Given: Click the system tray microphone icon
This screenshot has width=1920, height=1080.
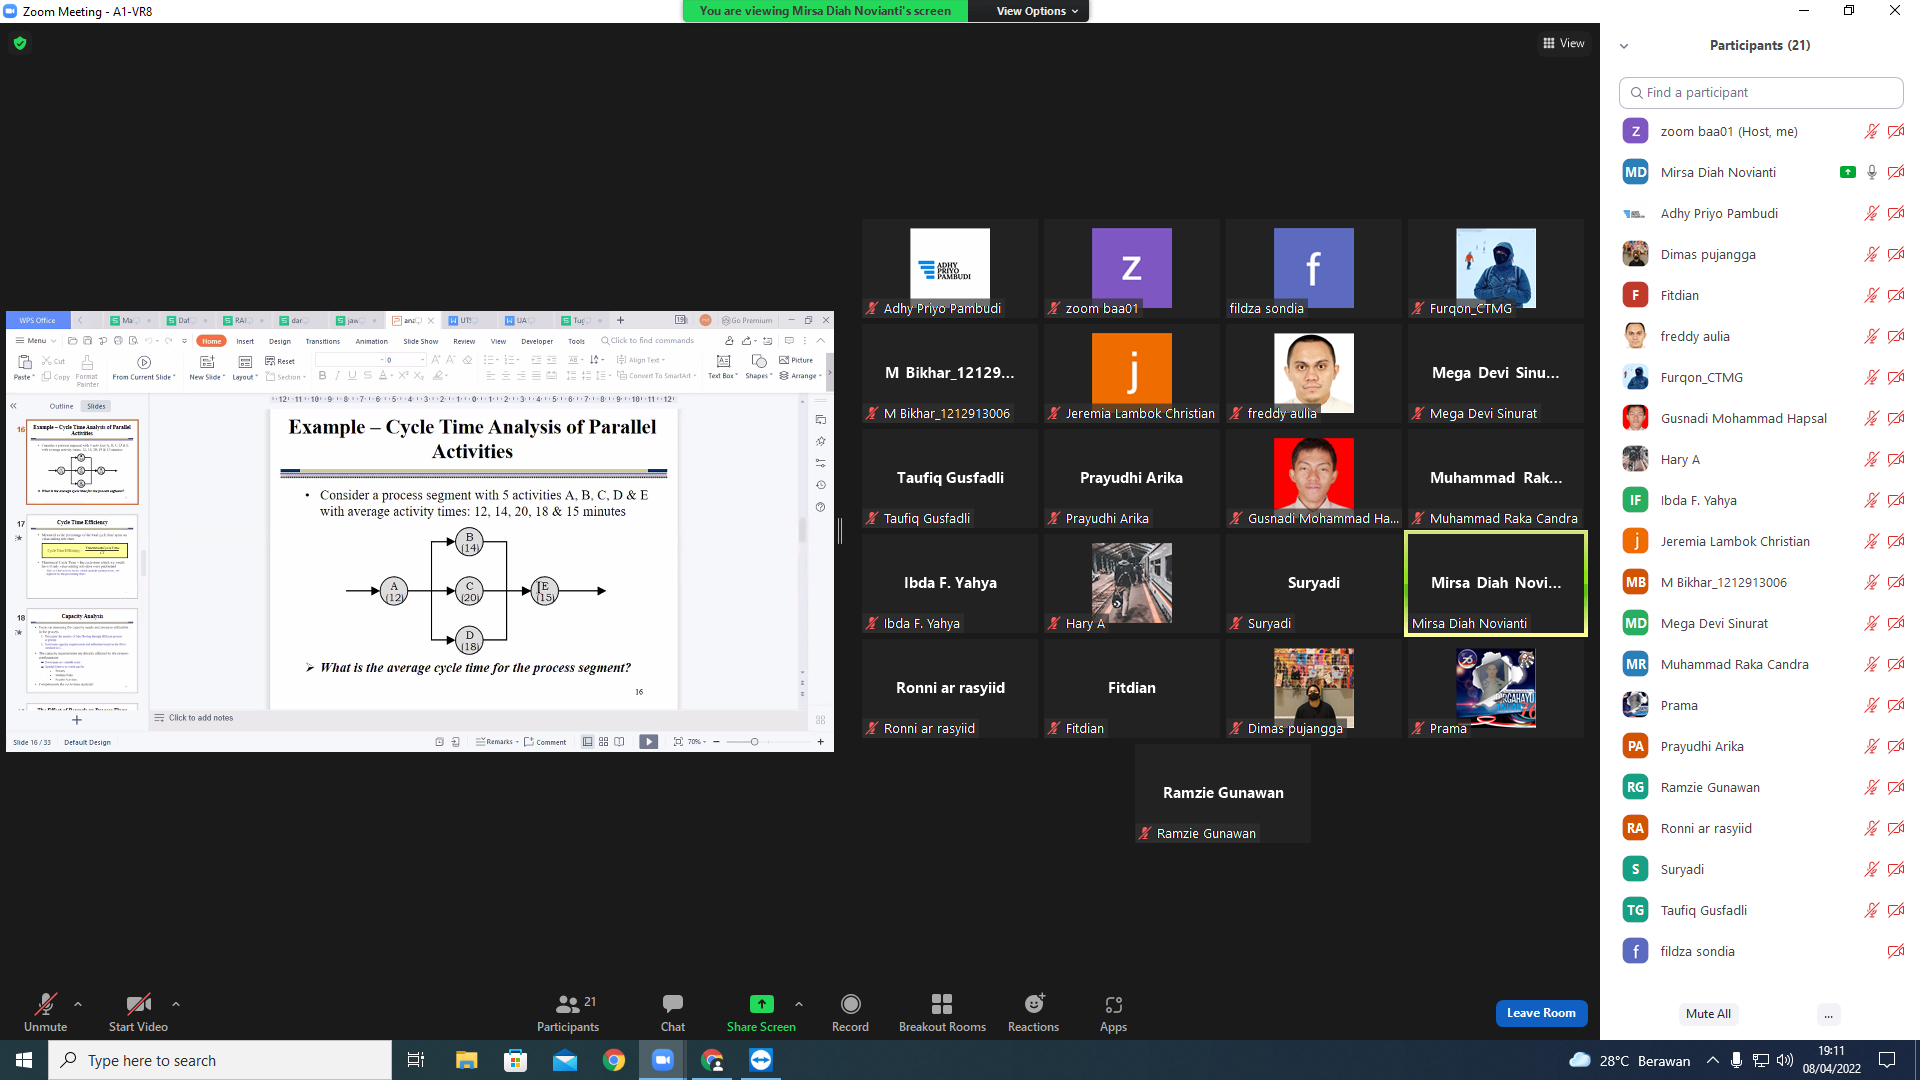Looking at the screenshot, I should (x=1737, y=1060).
